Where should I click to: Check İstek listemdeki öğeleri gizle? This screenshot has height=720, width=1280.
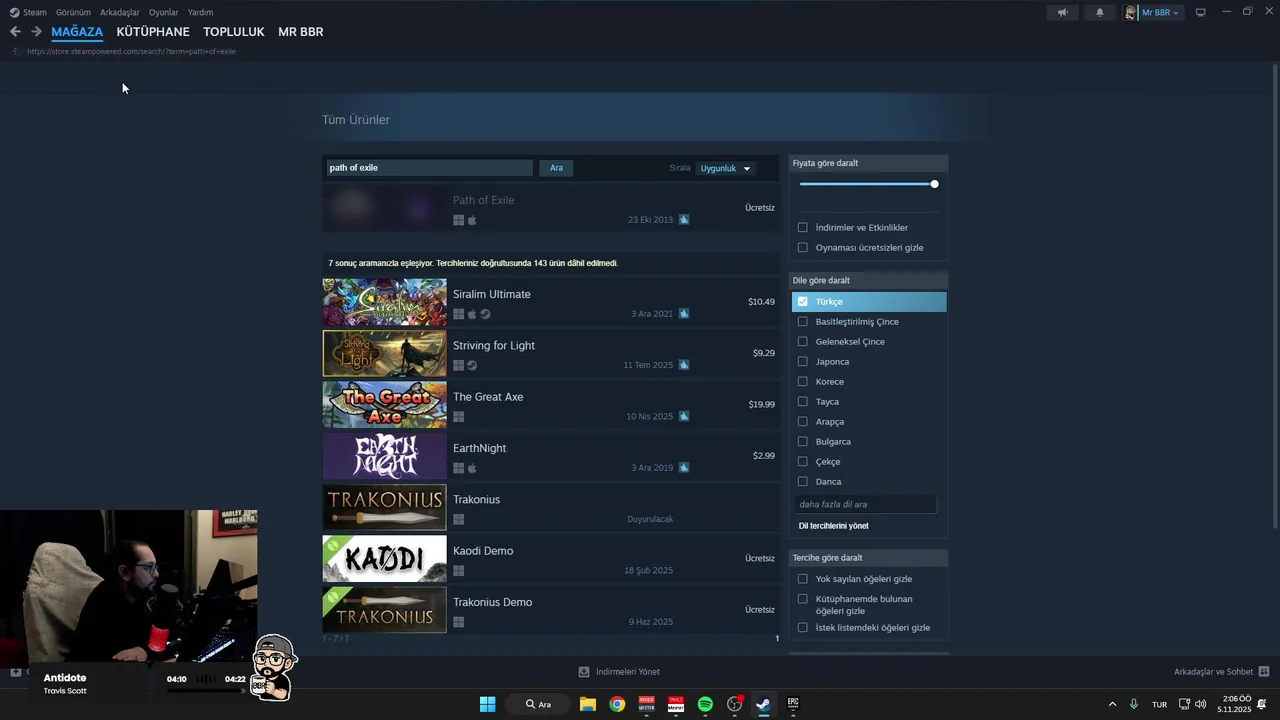pos(803,627)
